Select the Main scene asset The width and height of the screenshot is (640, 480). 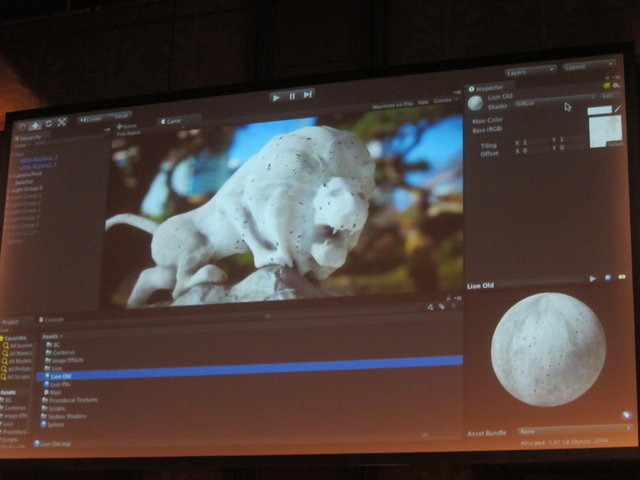point(53,392)
